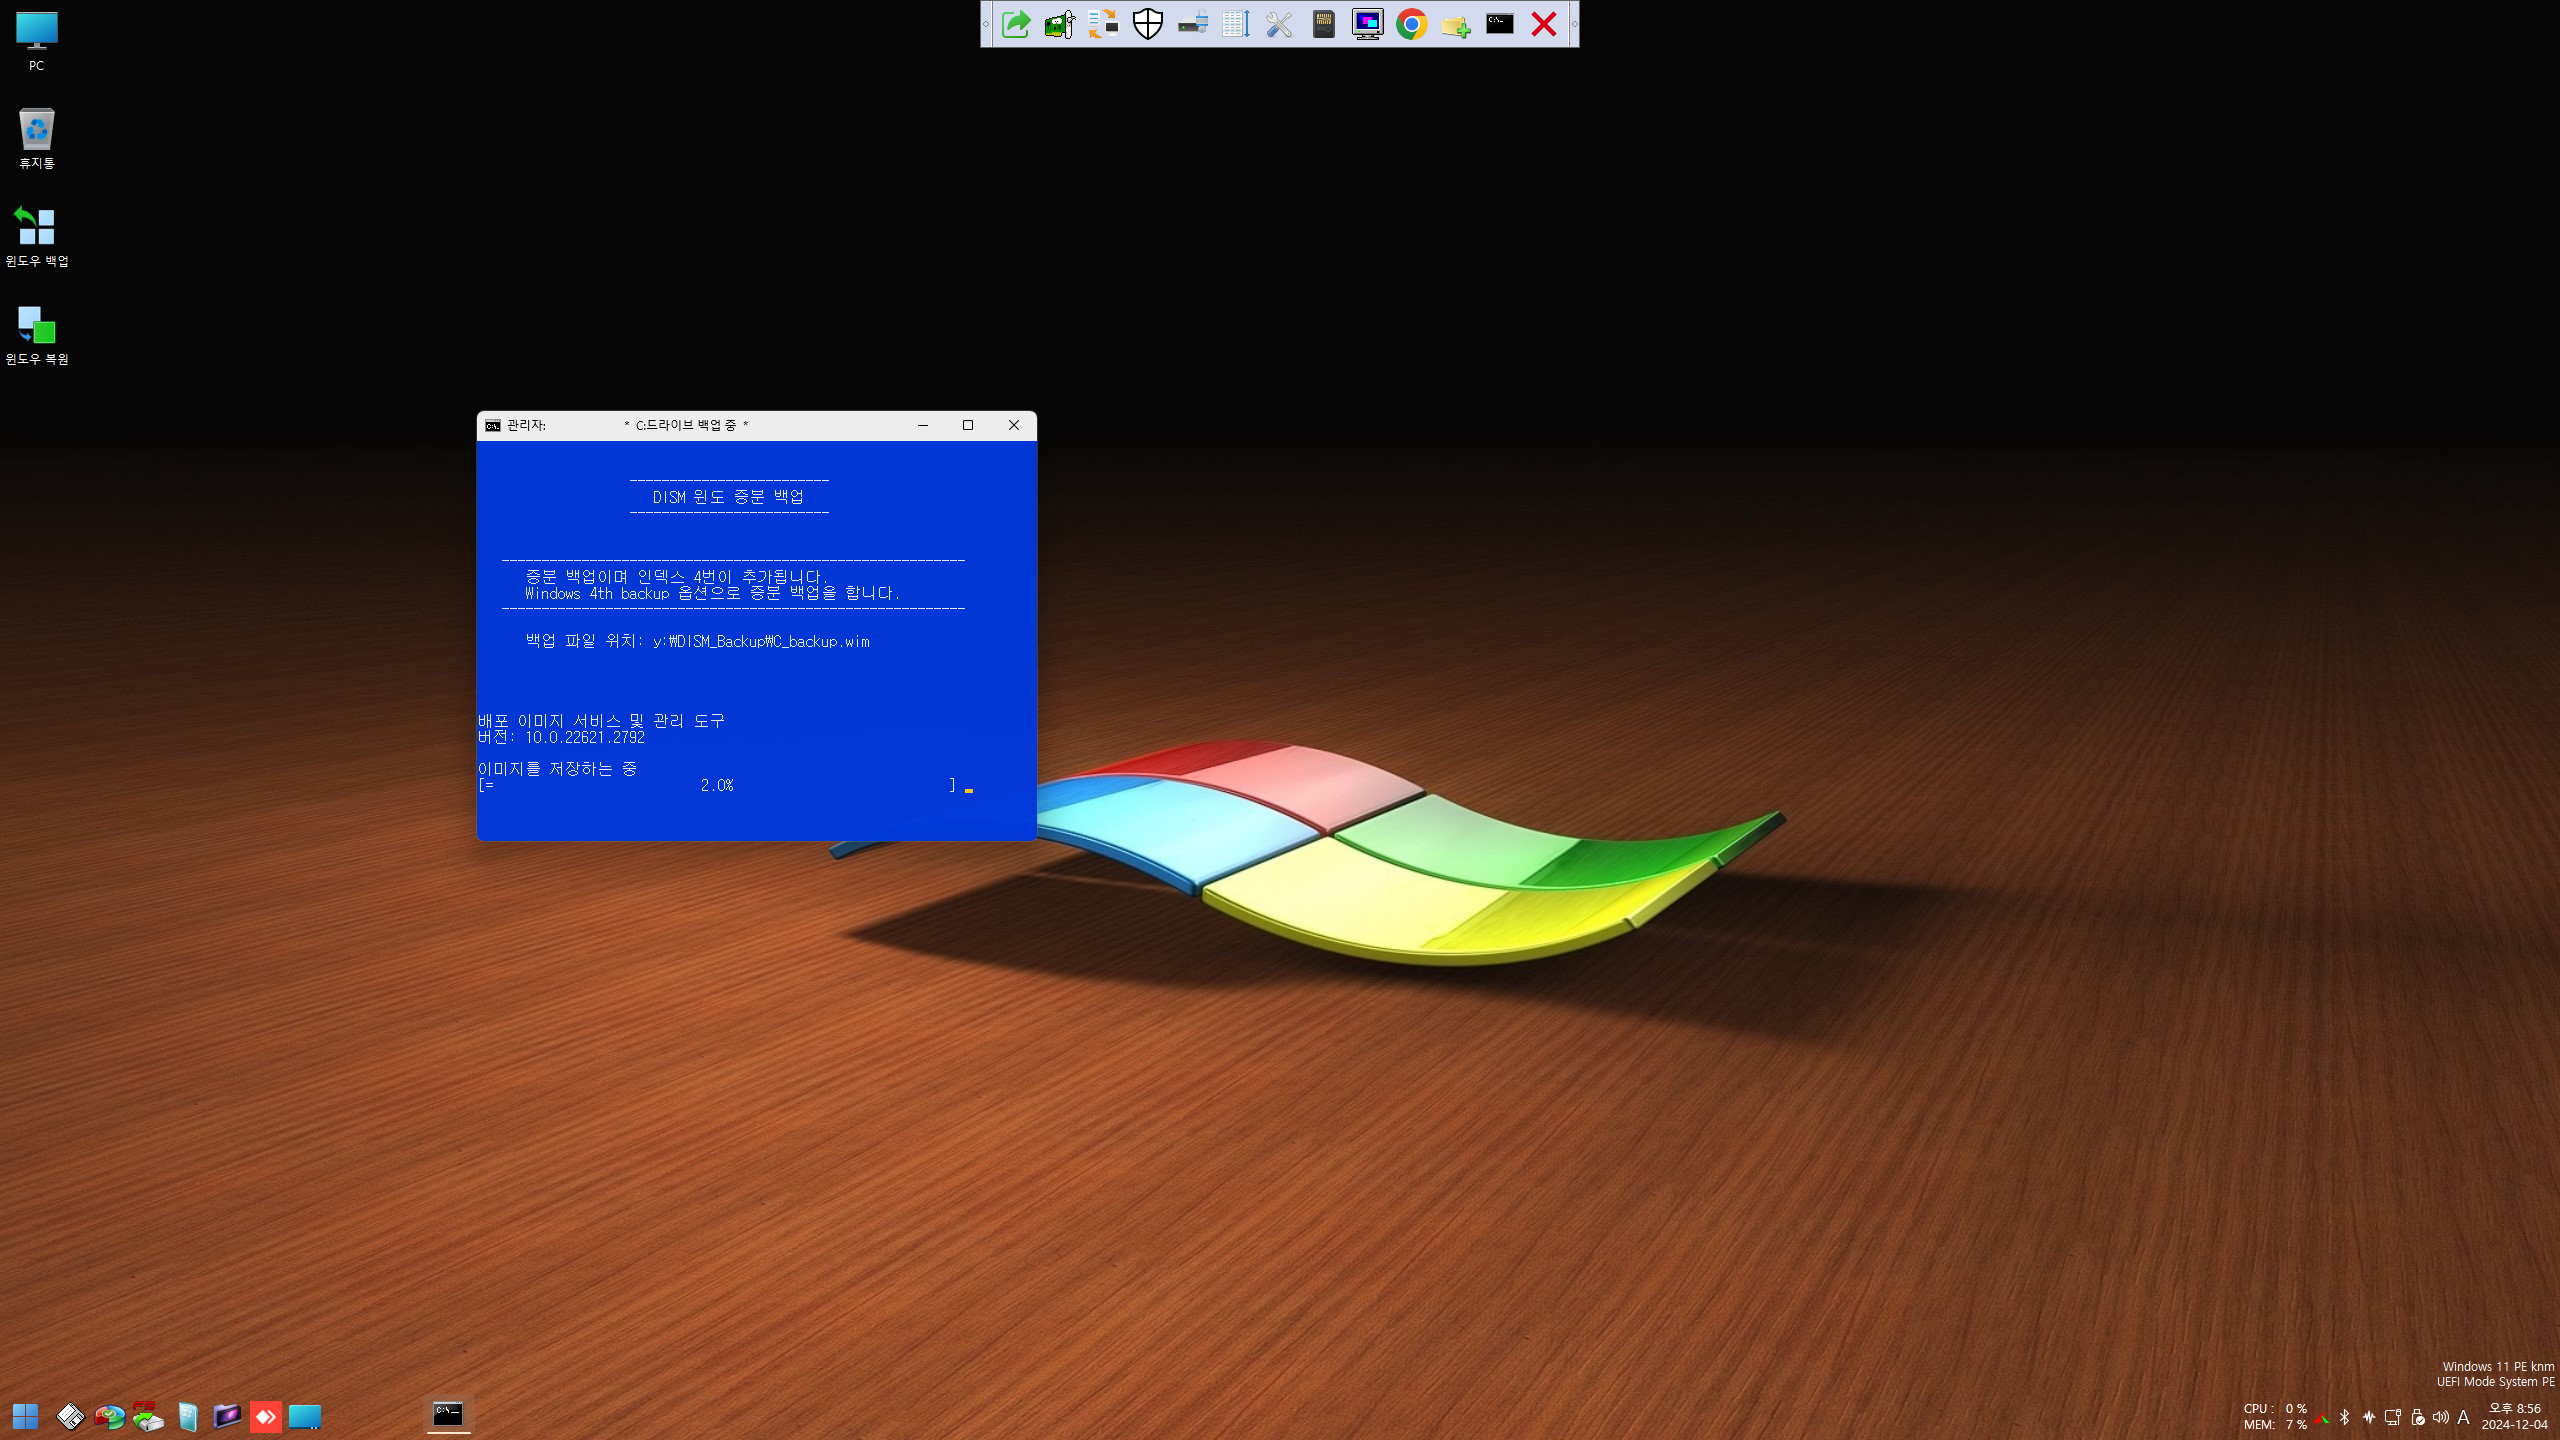The height and width of the screenshot is (1440, 2560).
Task: Maximize the backup console window
Action: pos(968,425)
